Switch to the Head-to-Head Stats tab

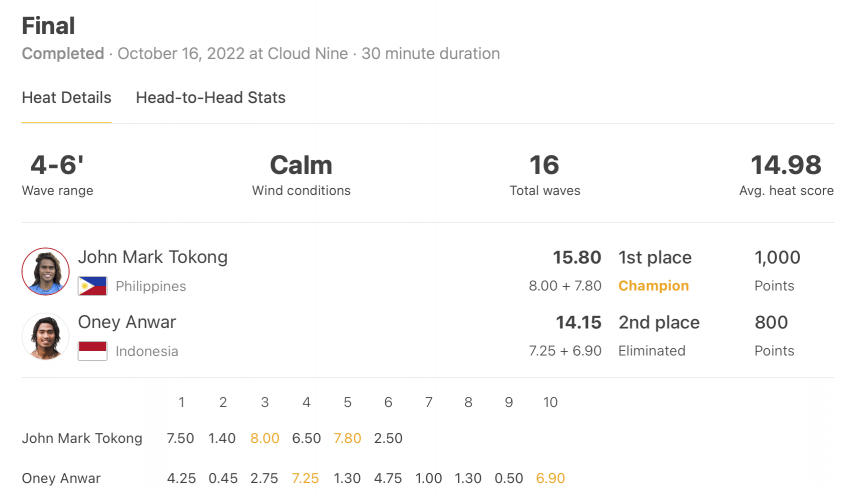211,98
